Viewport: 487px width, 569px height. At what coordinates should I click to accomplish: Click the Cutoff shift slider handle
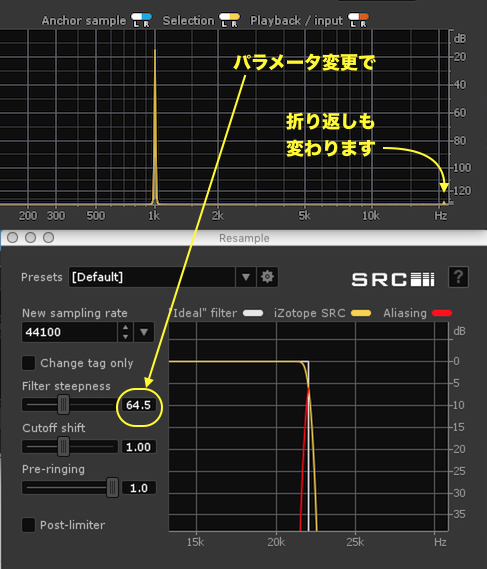tap(64, 447)
